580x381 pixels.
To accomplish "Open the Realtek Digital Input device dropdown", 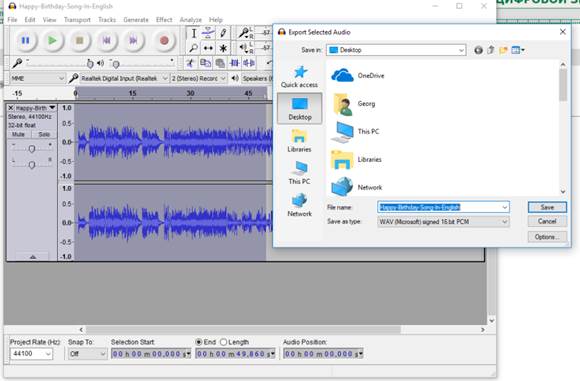I will (x=124, y=78).
